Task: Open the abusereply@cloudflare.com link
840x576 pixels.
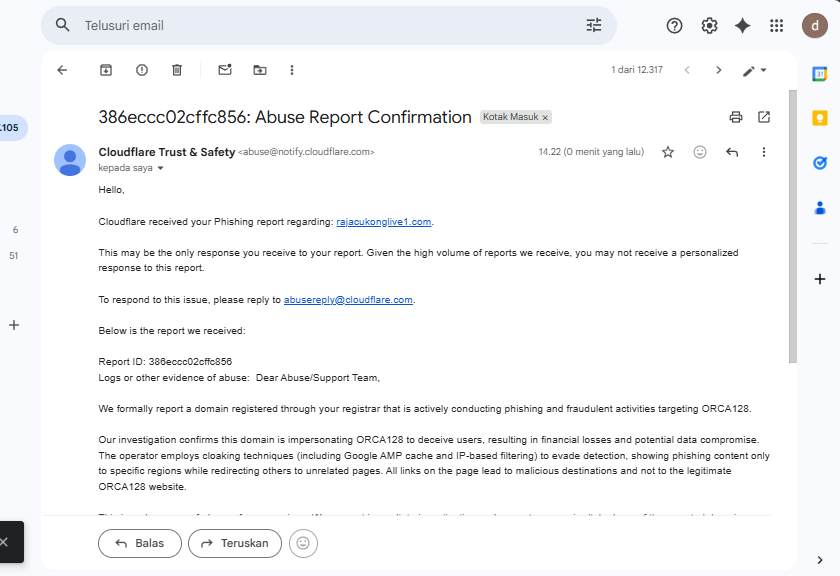Action: coord(348,300)
